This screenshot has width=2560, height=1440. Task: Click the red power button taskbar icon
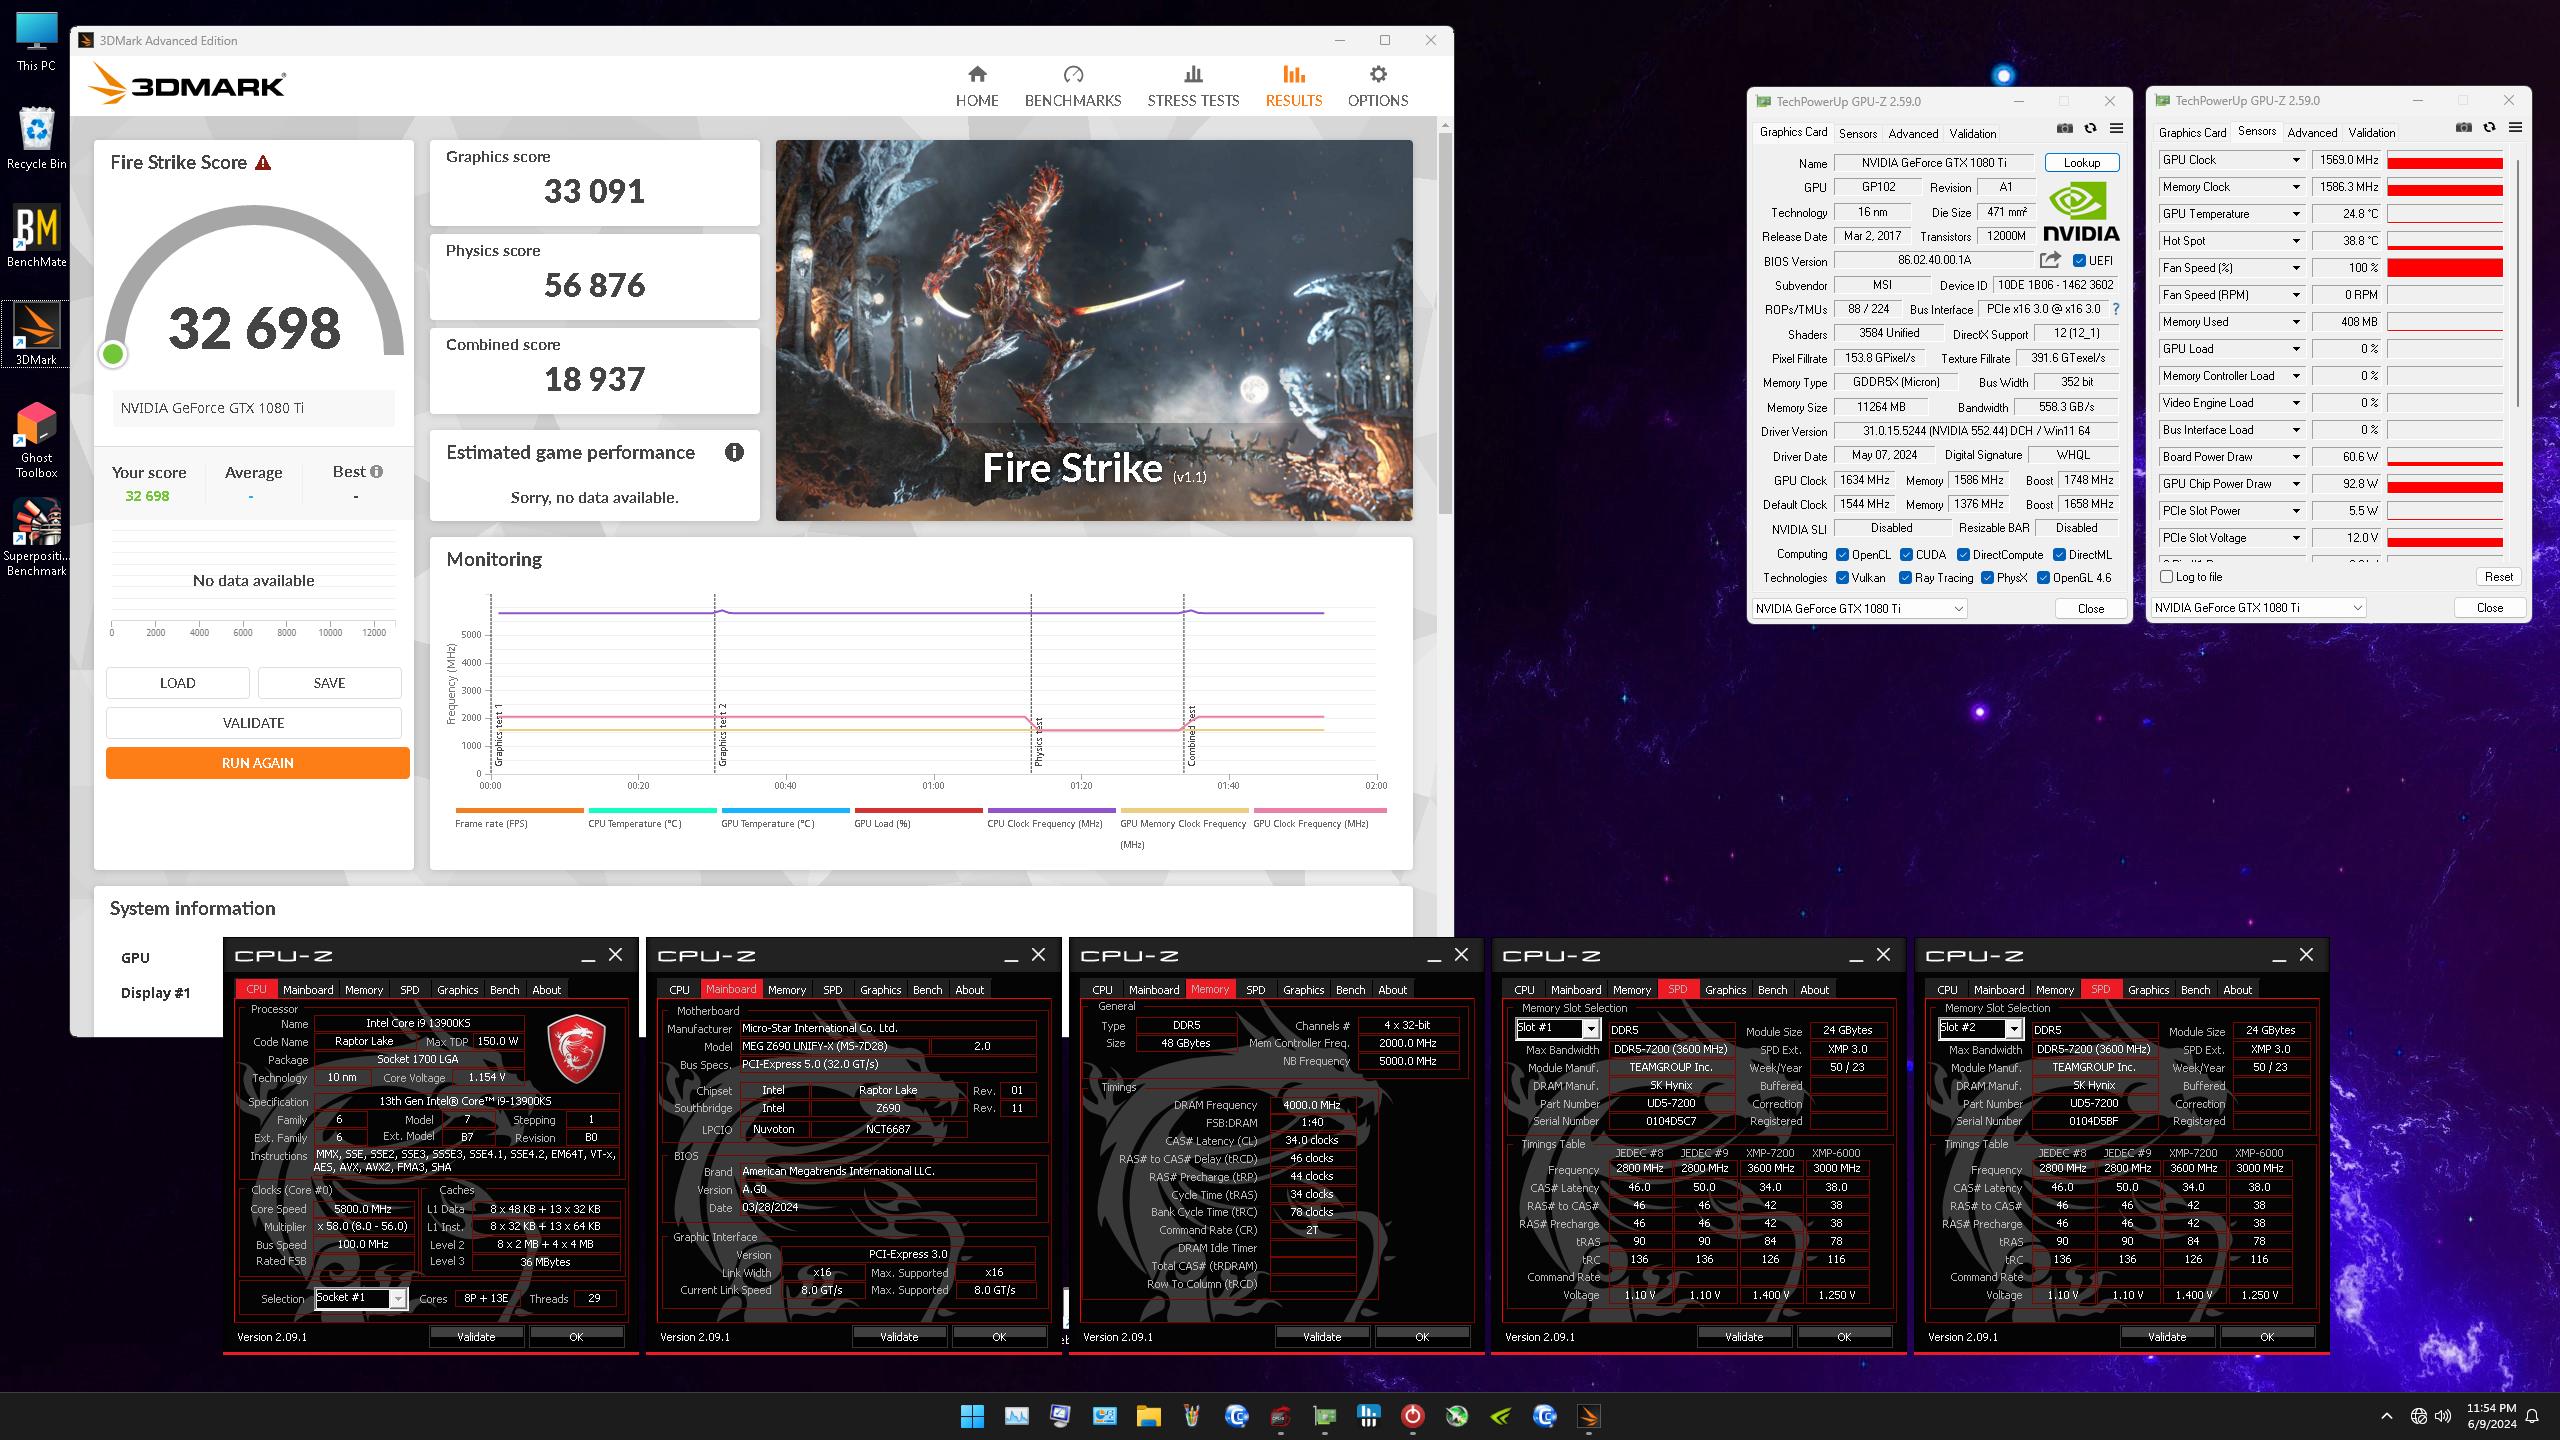pyautogui.click(x=1412, y=1416)
